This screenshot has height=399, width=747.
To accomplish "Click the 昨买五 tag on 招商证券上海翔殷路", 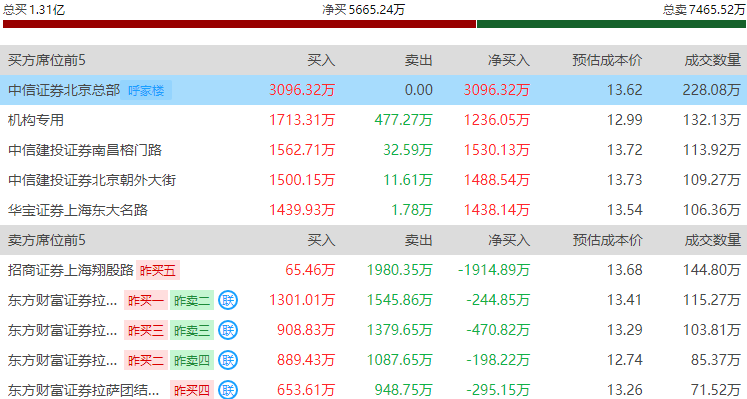I will [x=158, y=270].
